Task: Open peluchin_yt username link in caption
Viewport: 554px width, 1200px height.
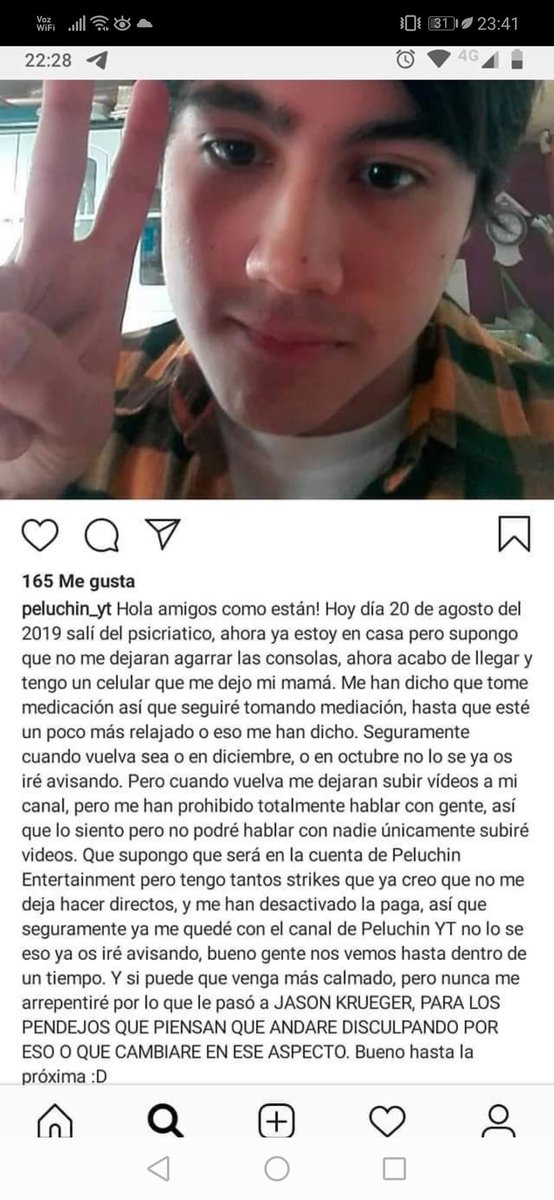Action: (x=67, y=609)
